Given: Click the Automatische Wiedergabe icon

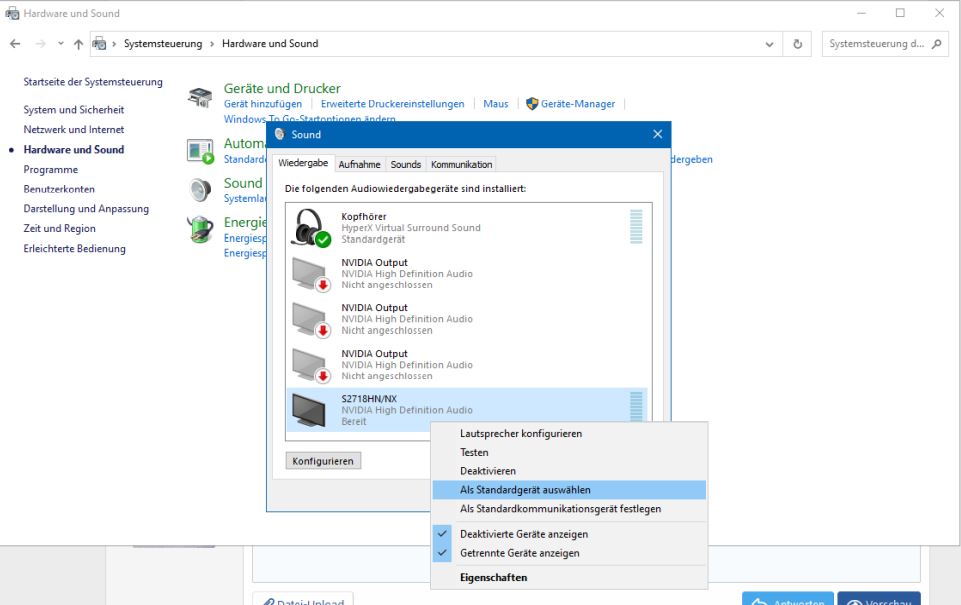Looking at the screenshot, I should click(x=200, y=151).
